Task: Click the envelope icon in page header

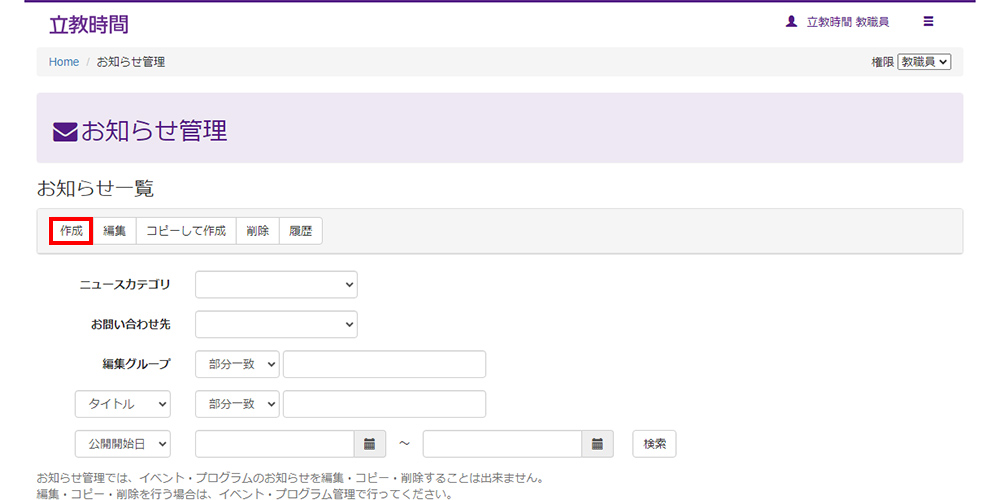Action: pos(65,131)
